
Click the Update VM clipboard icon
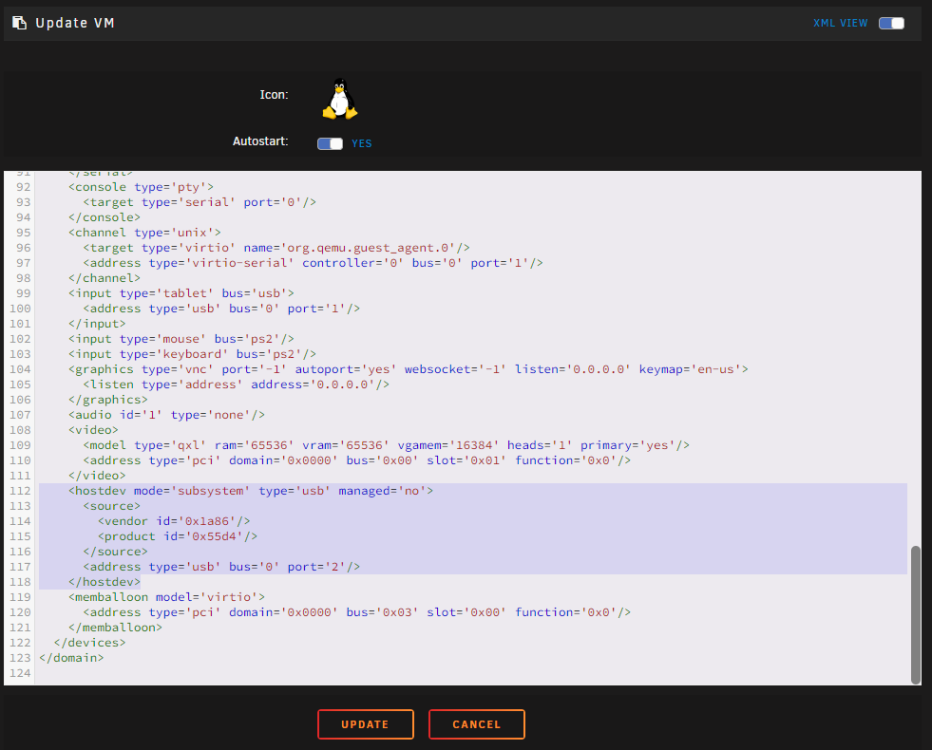pyautogui.click(x=20, y=23)
